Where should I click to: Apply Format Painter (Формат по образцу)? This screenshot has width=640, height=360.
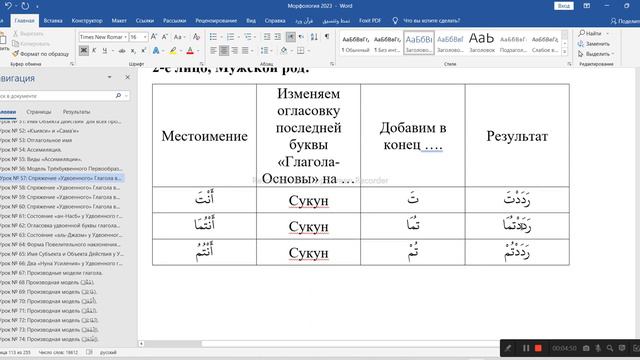41,54
